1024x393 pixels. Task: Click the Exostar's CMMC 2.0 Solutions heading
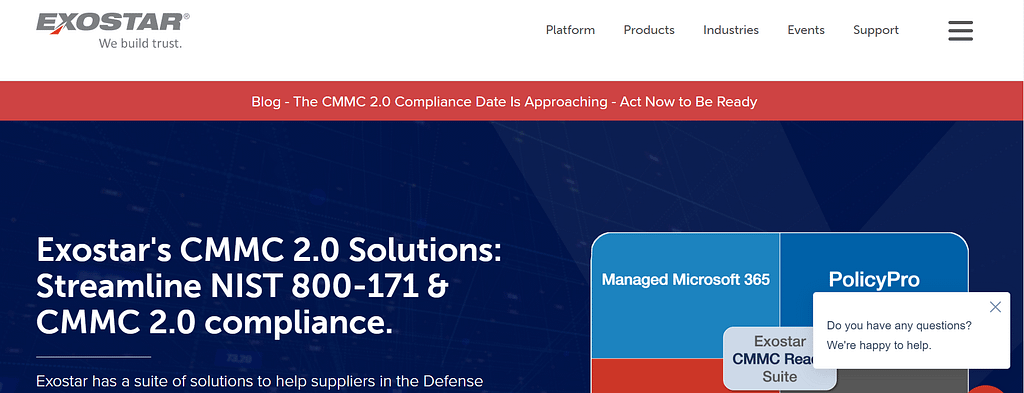tap(269, 285)
